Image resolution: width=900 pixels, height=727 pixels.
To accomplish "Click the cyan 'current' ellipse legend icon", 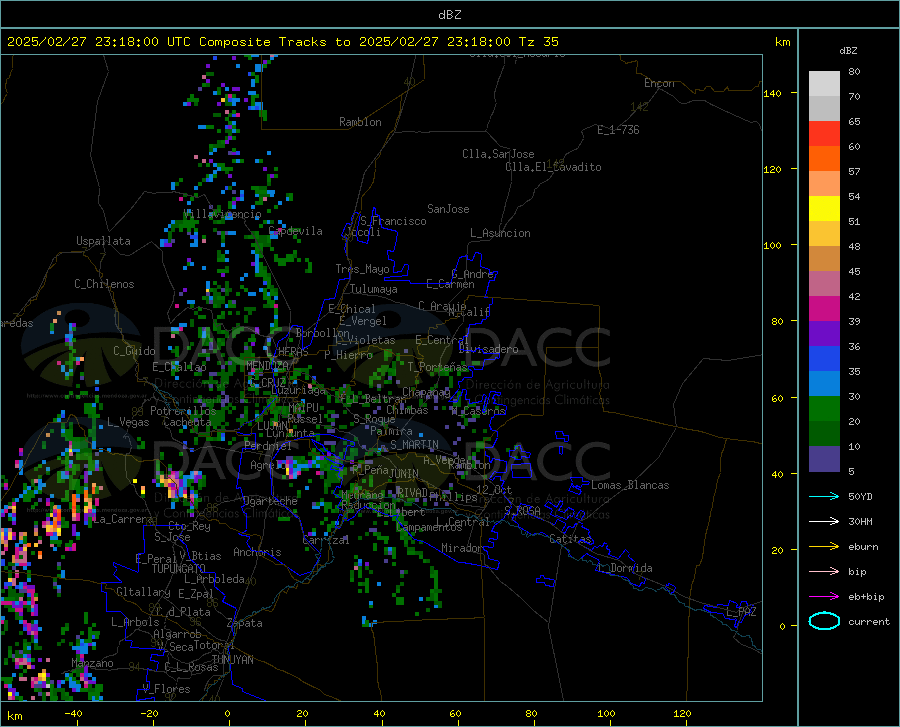I will click(x=824, y=621).
